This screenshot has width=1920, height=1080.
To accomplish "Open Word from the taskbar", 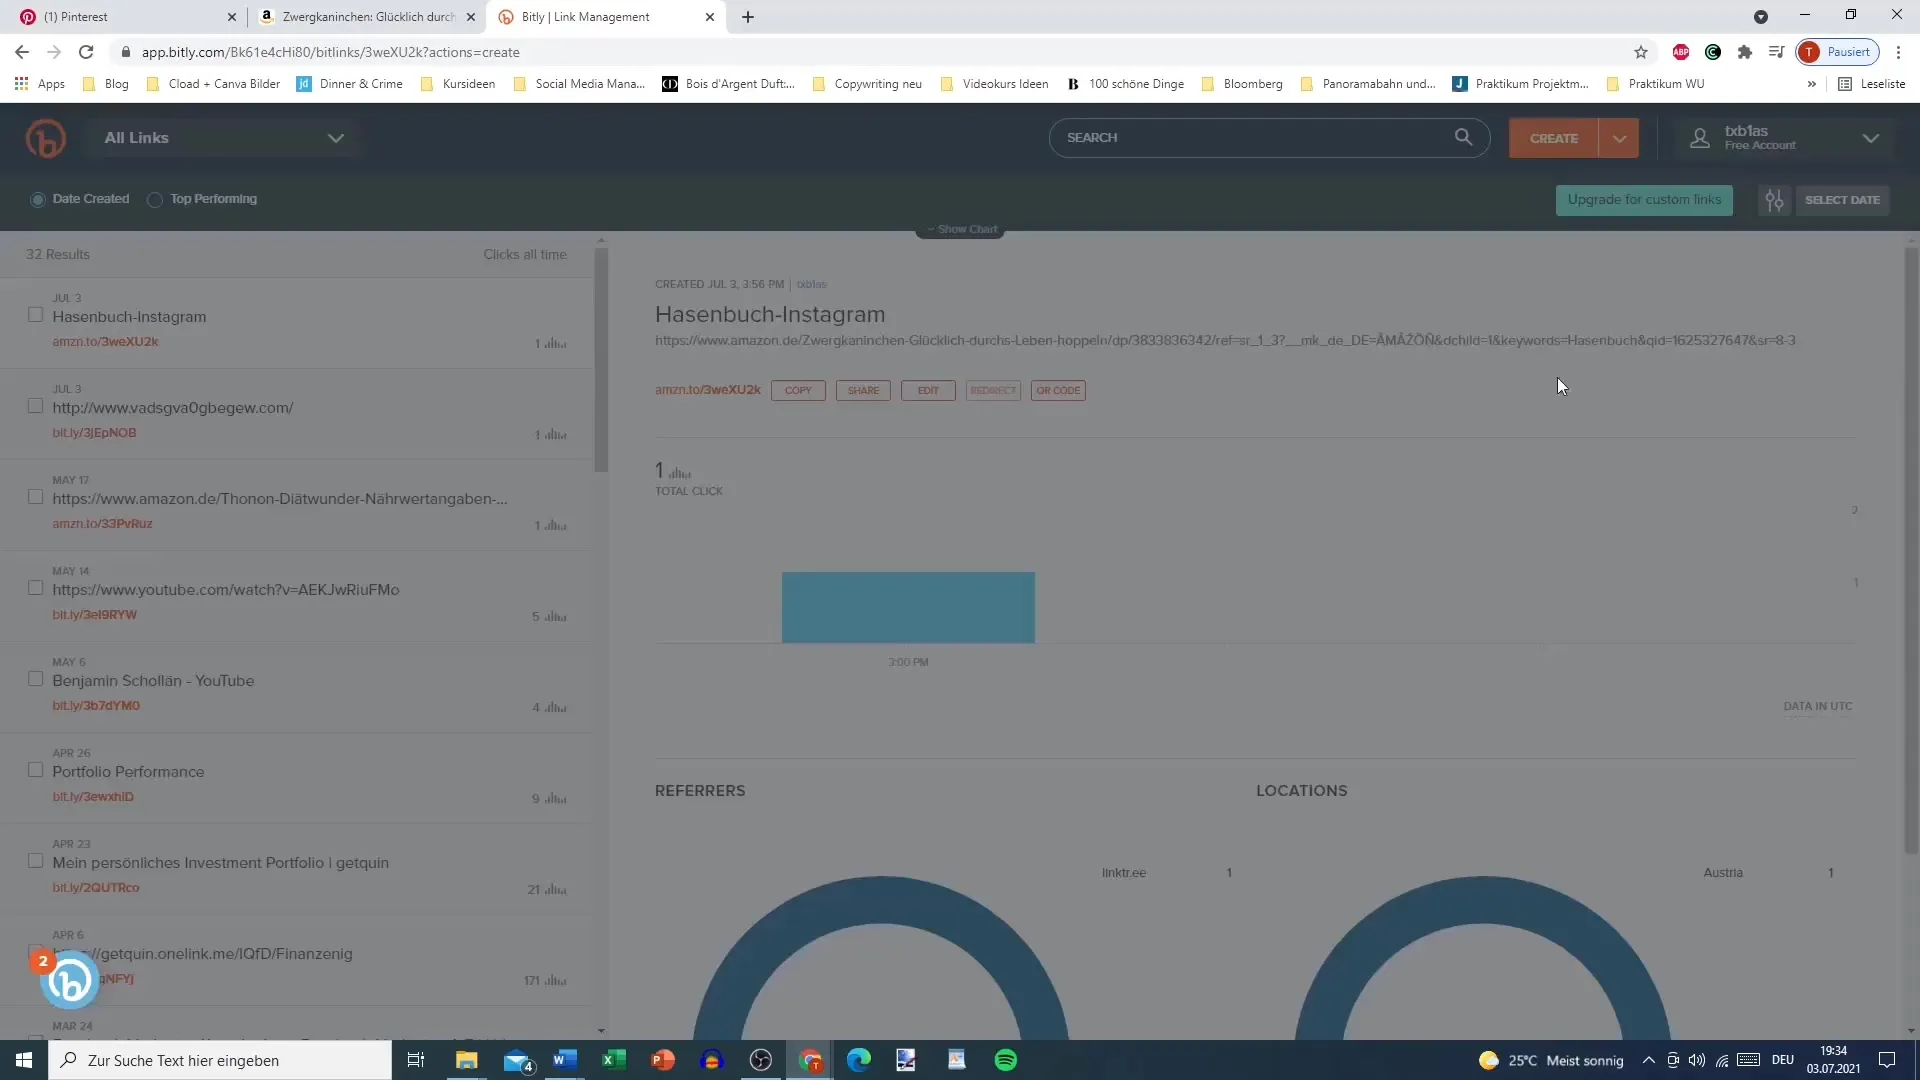I will pyautogui.click(x=565, y=1060).
